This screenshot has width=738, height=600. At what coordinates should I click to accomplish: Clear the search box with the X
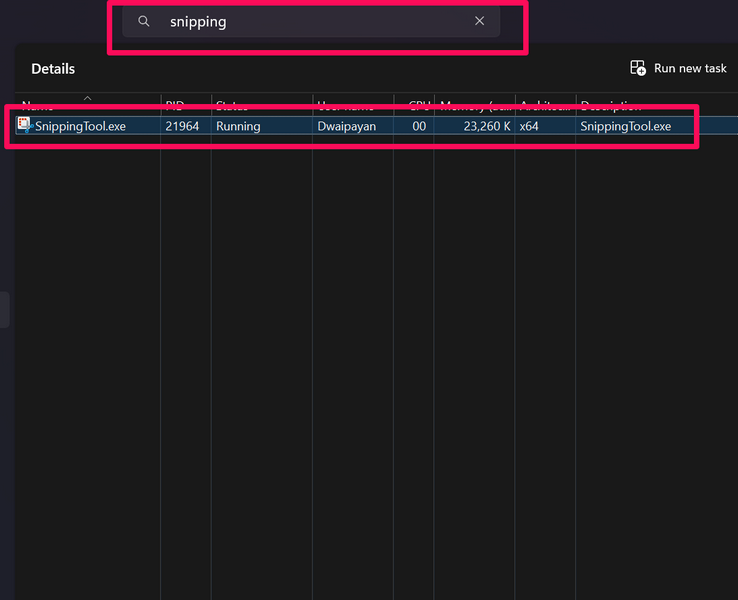click(479, 21)
